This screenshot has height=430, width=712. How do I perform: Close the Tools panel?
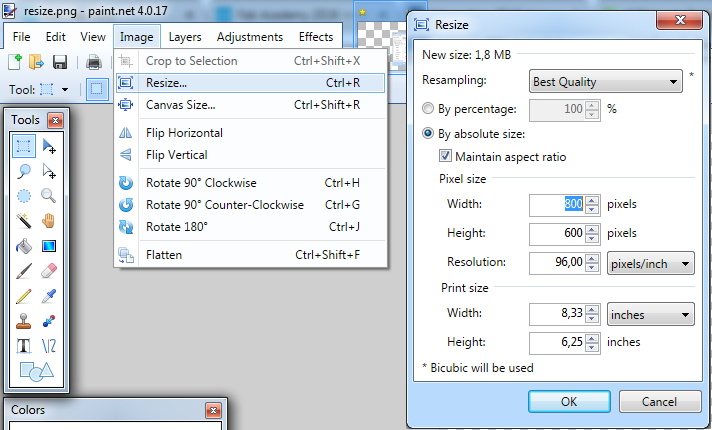pyautogui.click(x=55, y=120)
